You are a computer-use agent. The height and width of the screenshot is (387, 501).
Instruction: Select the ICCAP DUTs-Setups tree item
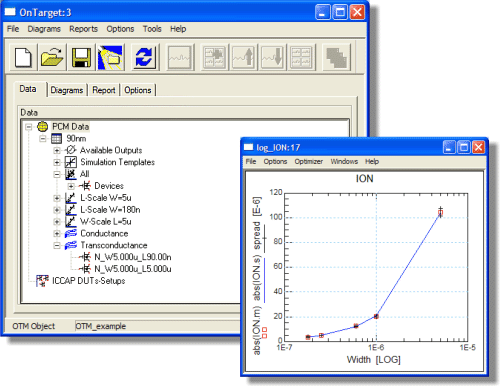(x=88, y=281)
